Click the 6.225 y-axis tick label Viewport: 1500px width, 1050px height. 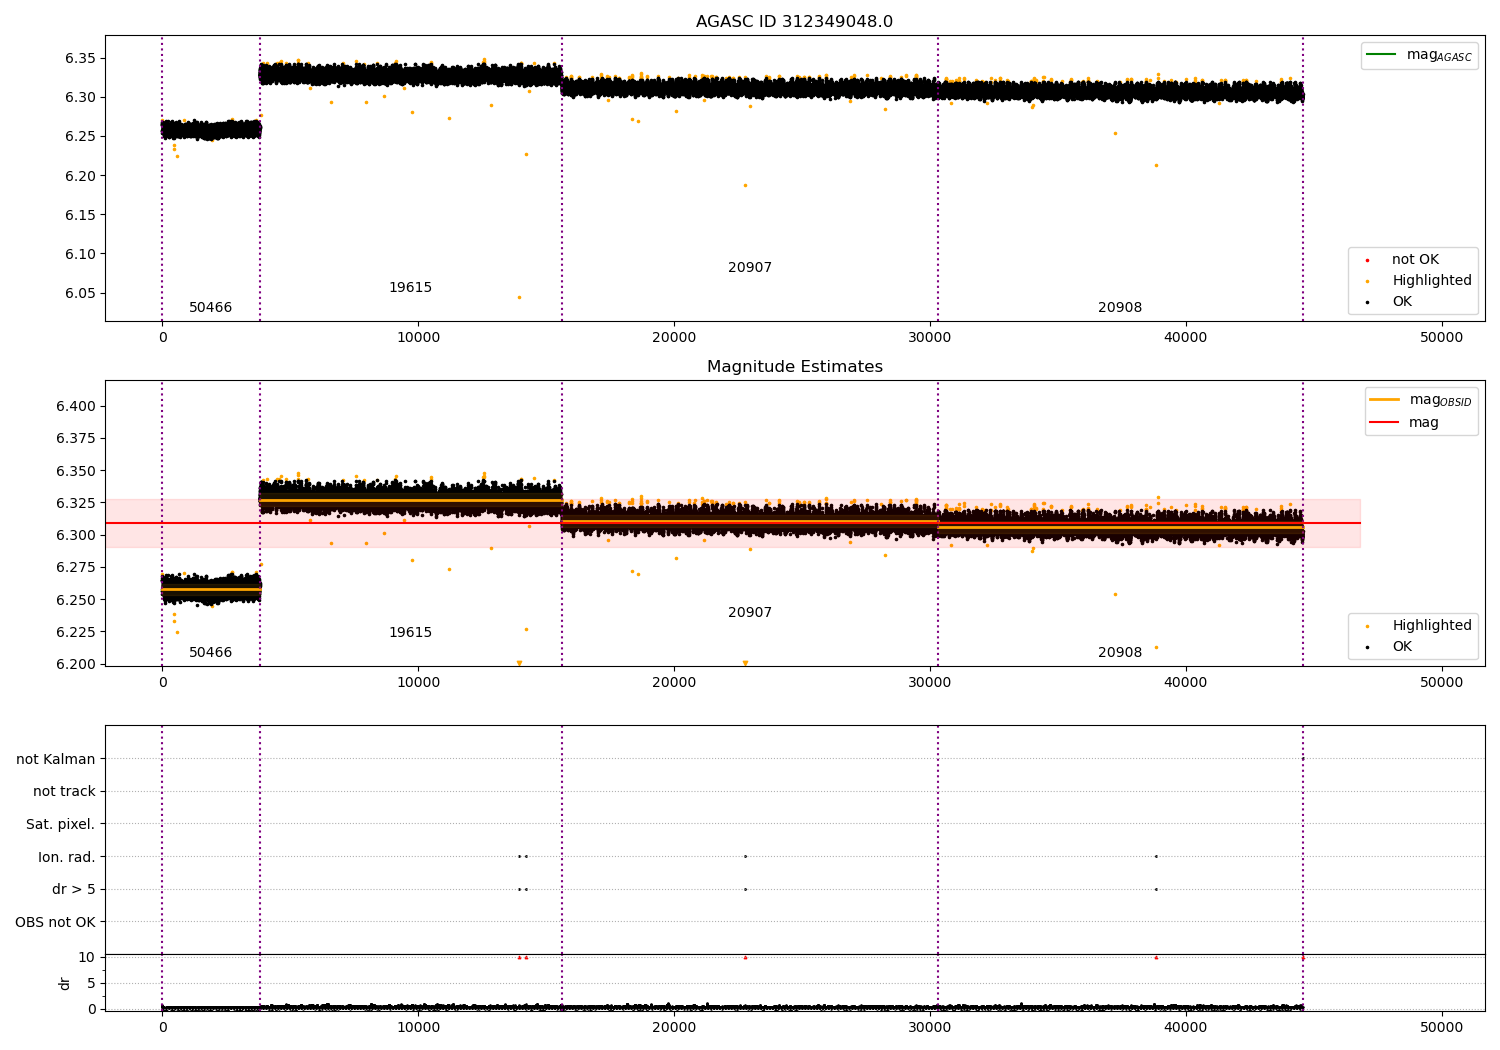point(76,633)
